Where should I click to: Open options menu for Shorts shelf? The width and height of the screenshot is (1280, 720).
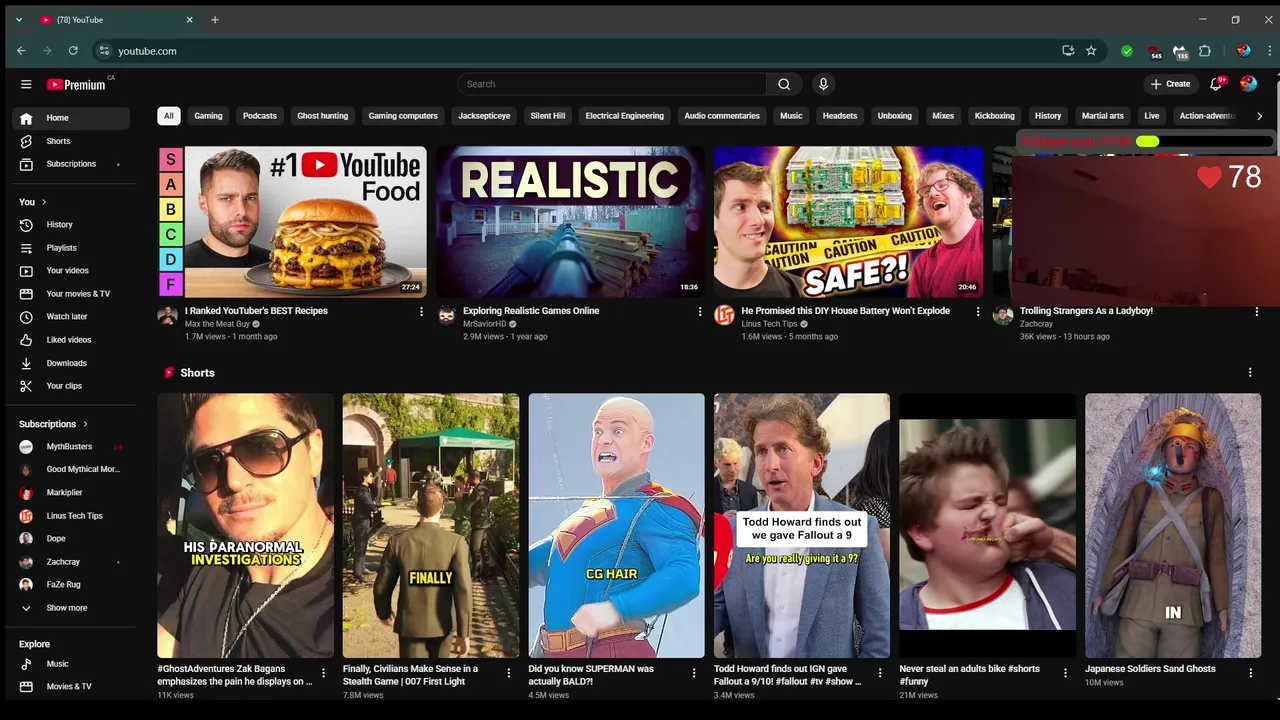(1250, 373)
